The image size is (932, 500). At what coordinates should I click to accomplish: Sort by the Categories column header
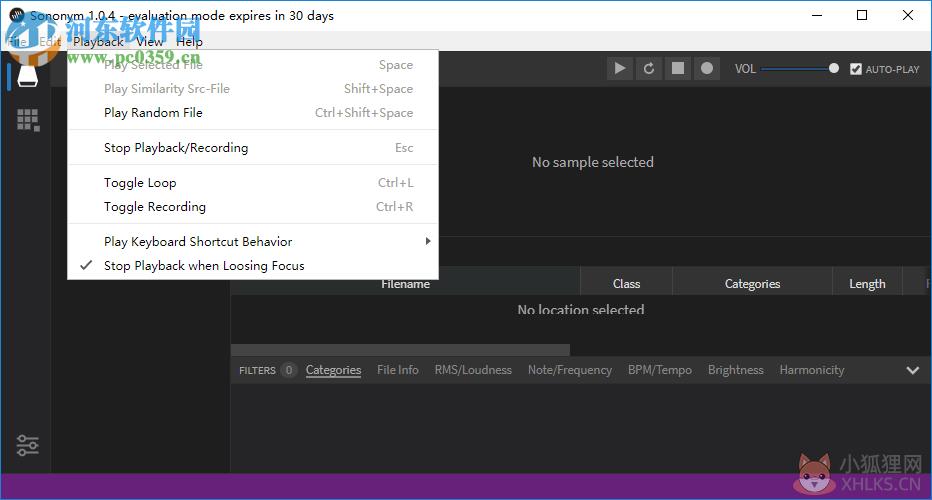[752, 284]
